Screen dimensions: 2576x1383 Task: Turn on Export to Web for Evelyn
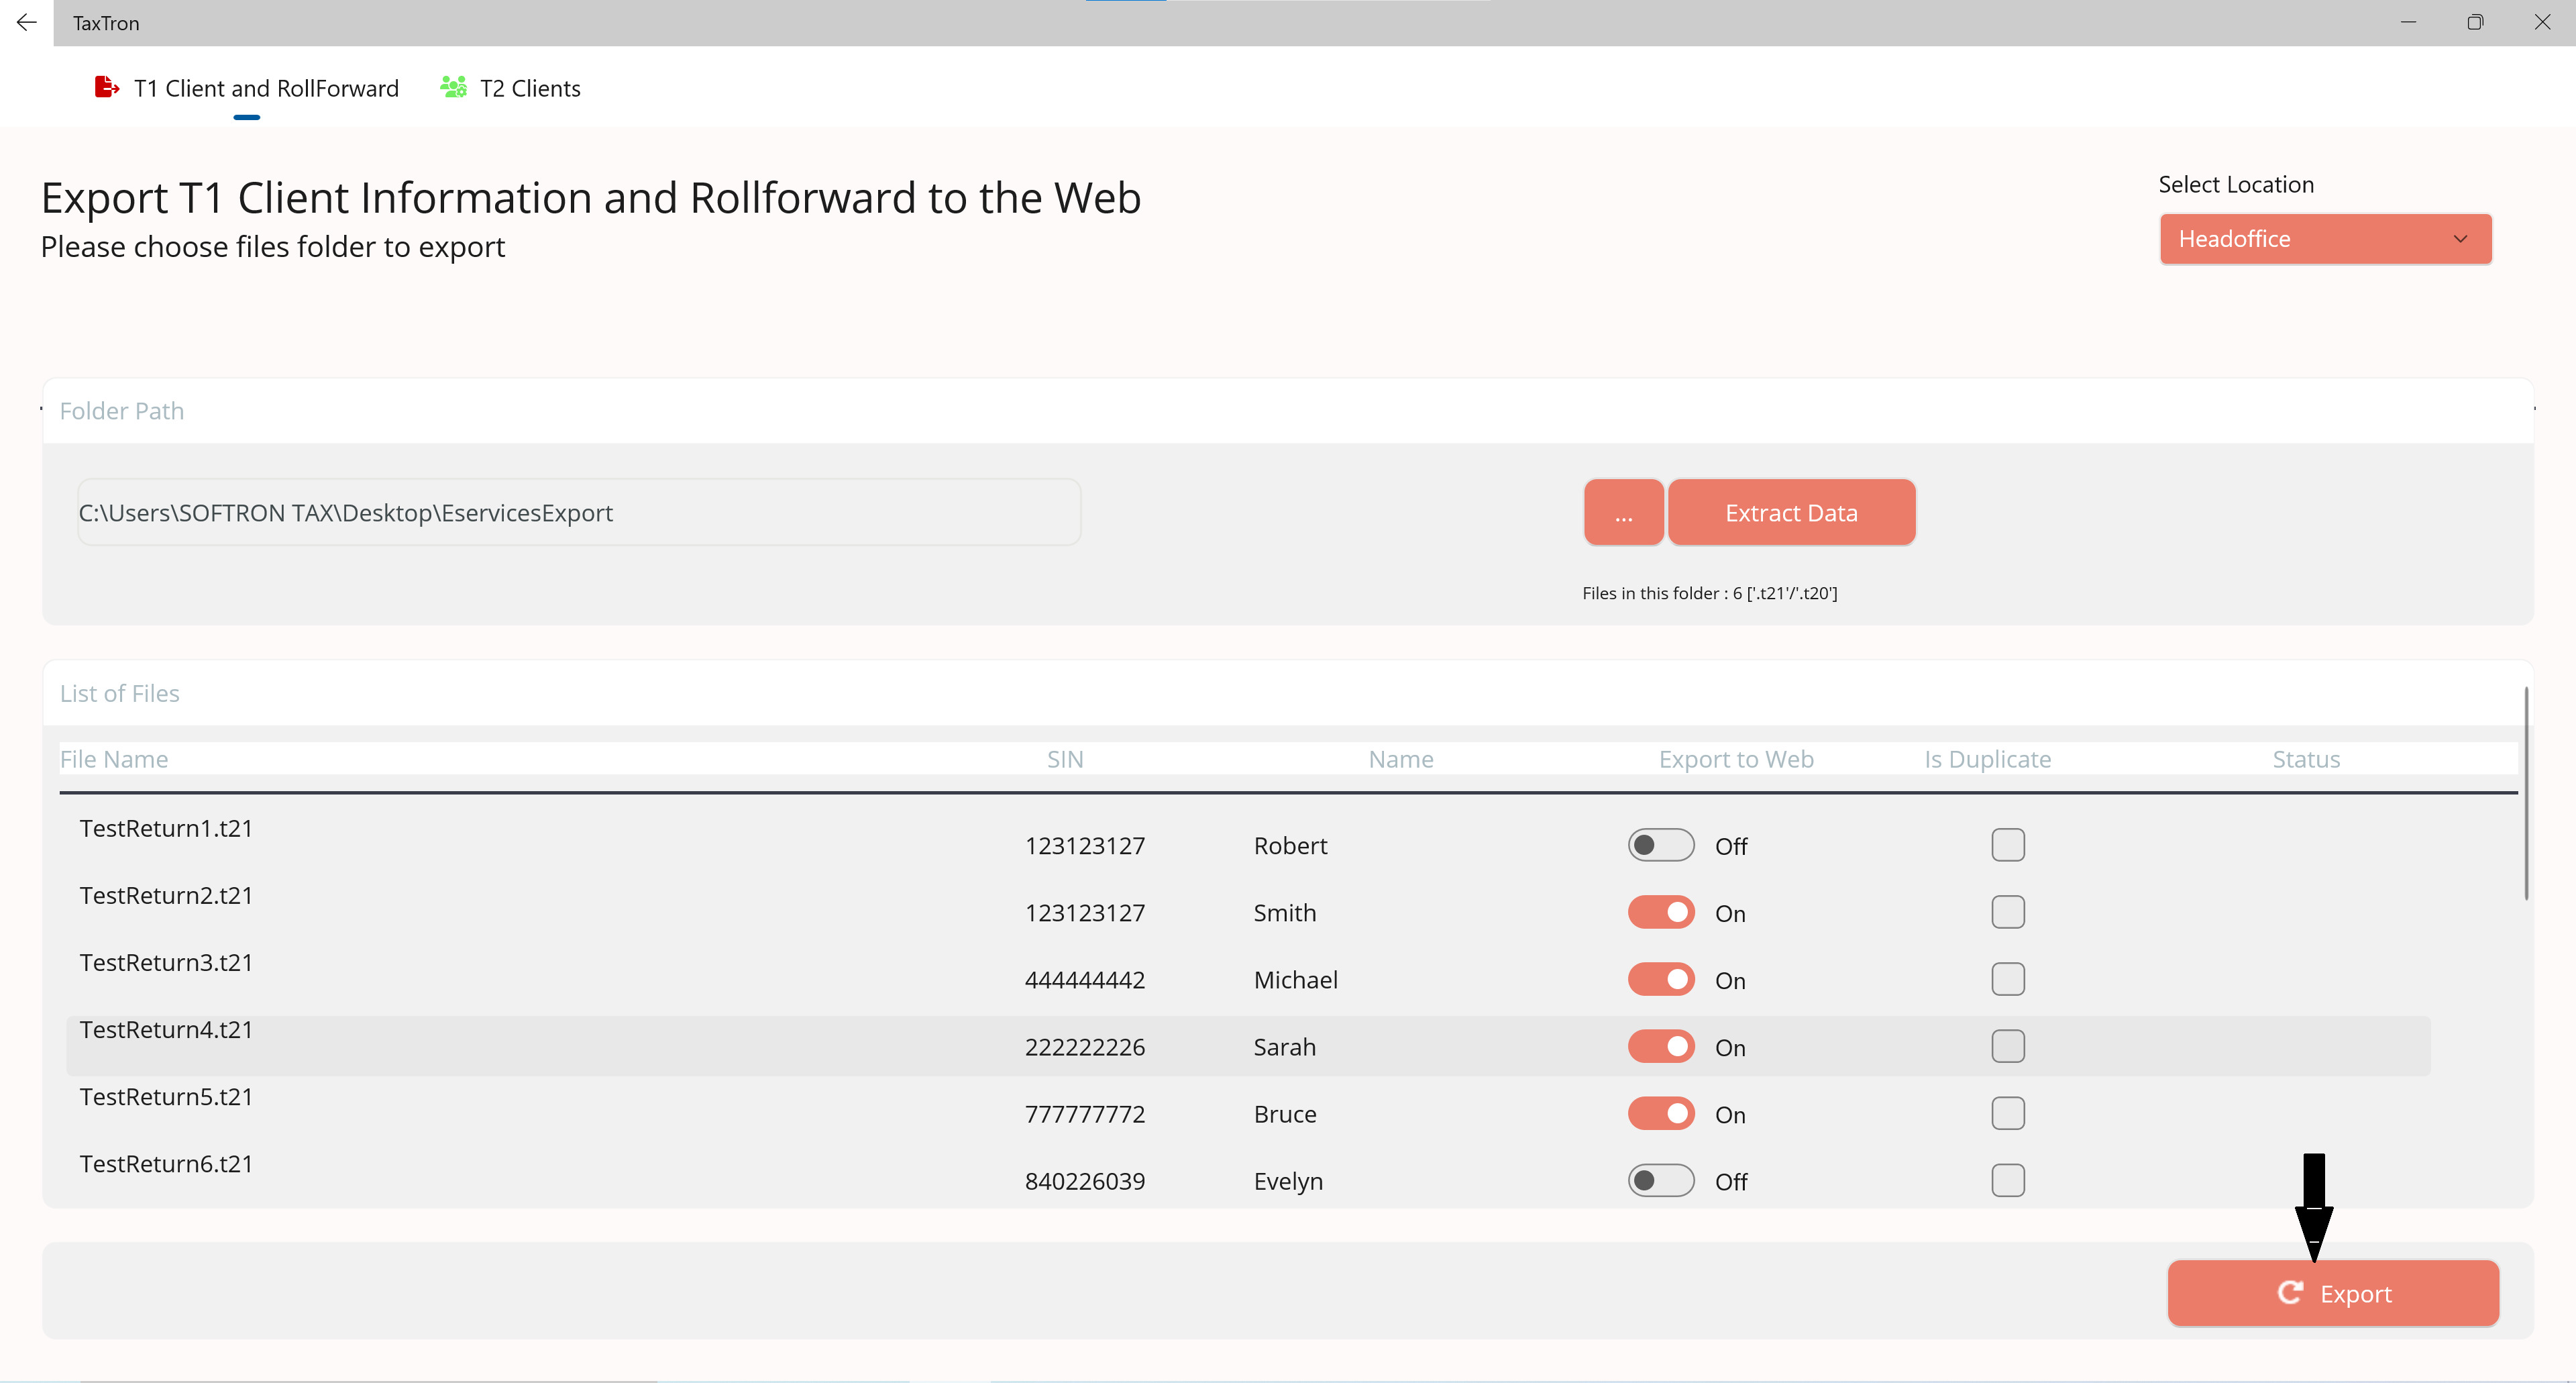[1661, 1180]
